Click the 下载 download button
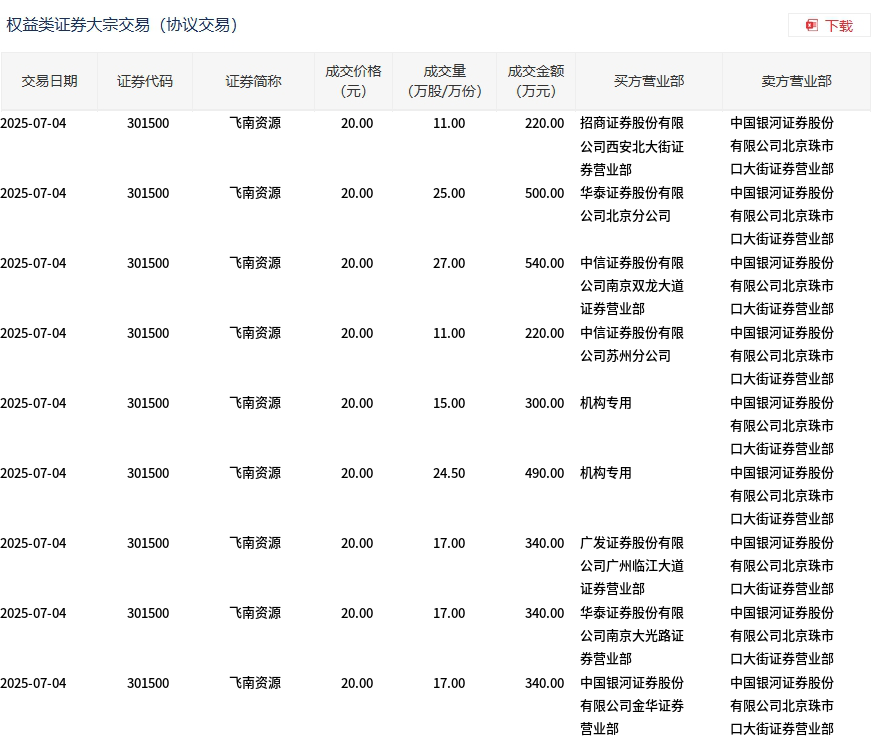 829,26
